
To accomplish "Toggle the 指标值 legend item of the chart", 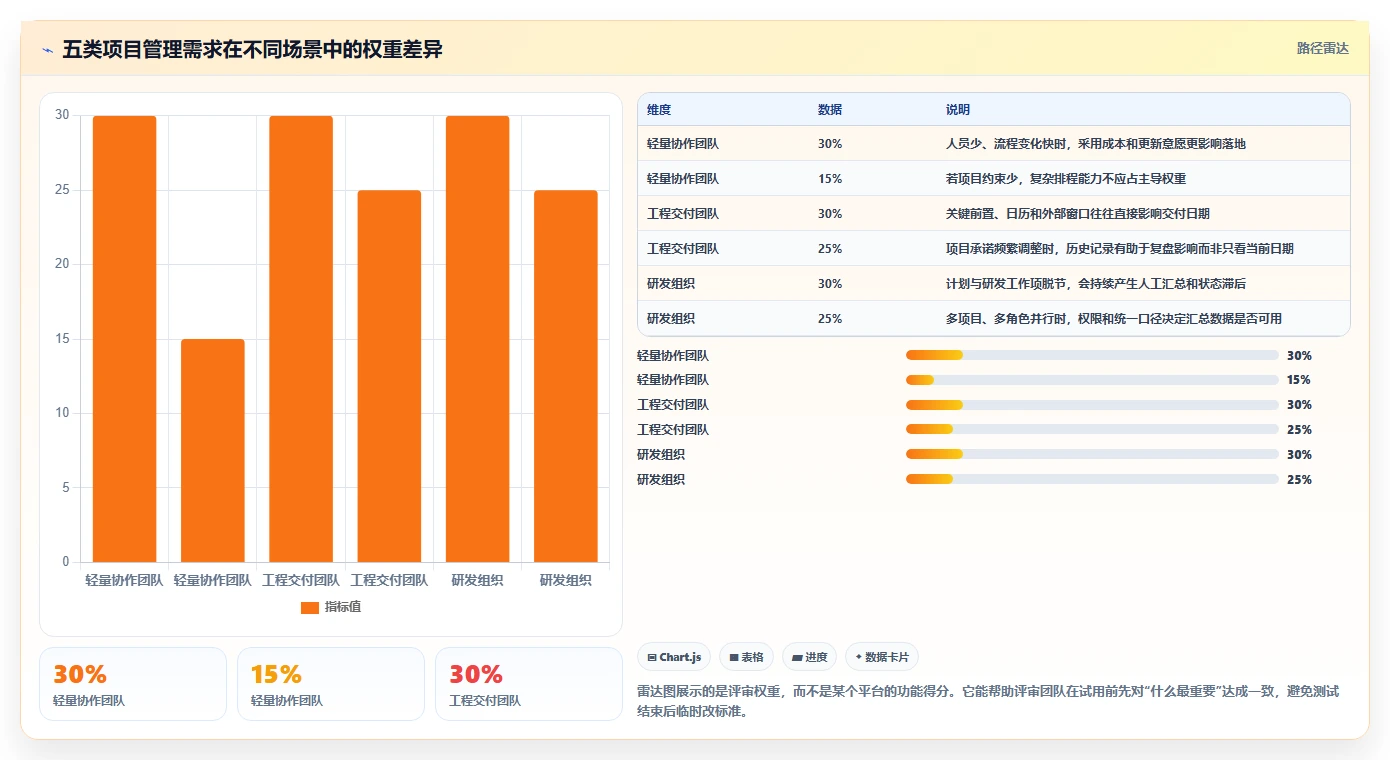I will pyautogui.click(x=331, y=607).
